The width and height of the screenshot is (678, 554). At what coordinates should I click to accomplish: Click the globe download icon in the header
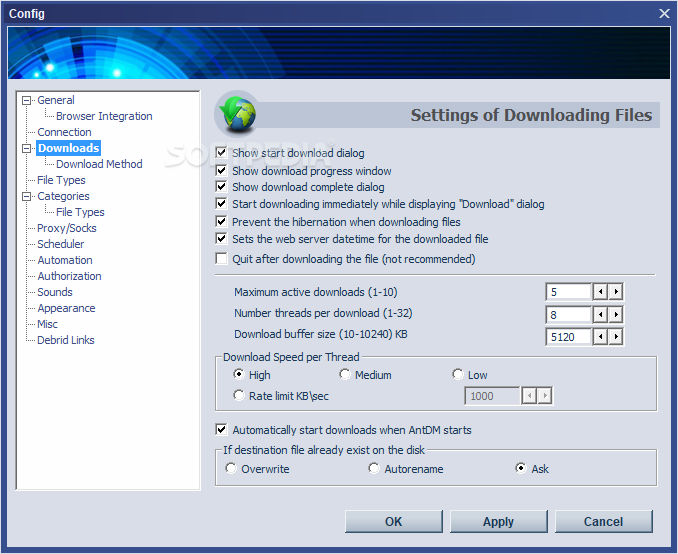237,114
